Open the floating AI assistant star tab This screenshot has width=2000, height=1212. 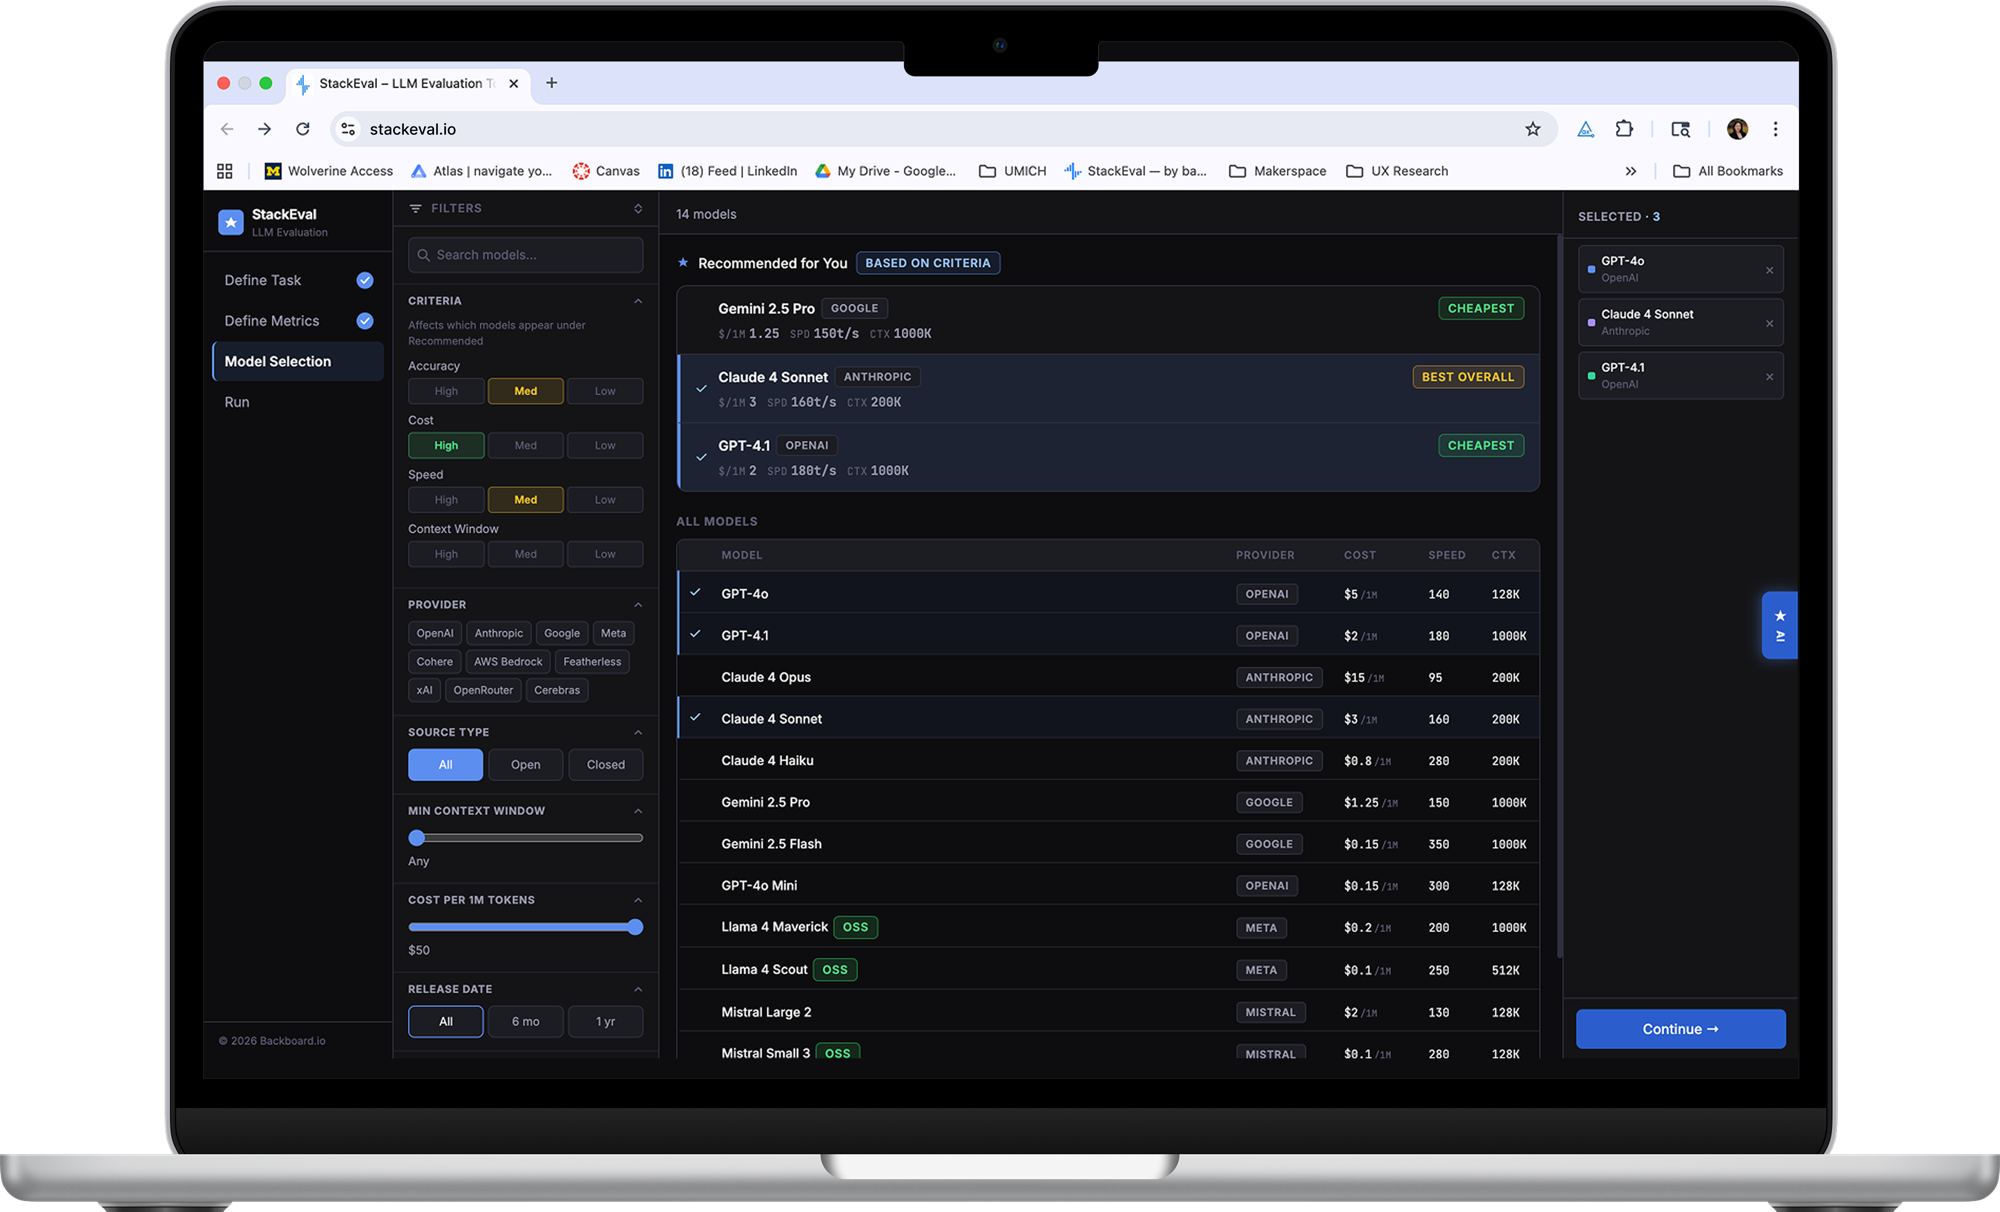(1780, 625)
